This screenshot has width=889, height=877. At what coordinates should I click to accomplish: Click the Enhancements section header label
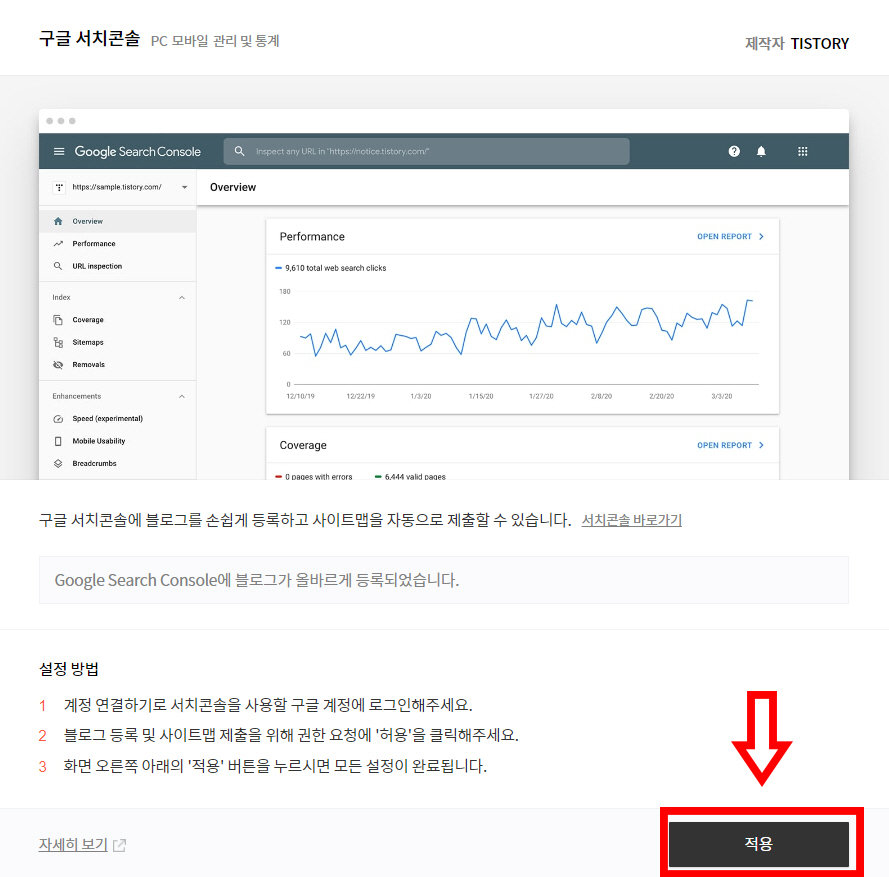77,396
